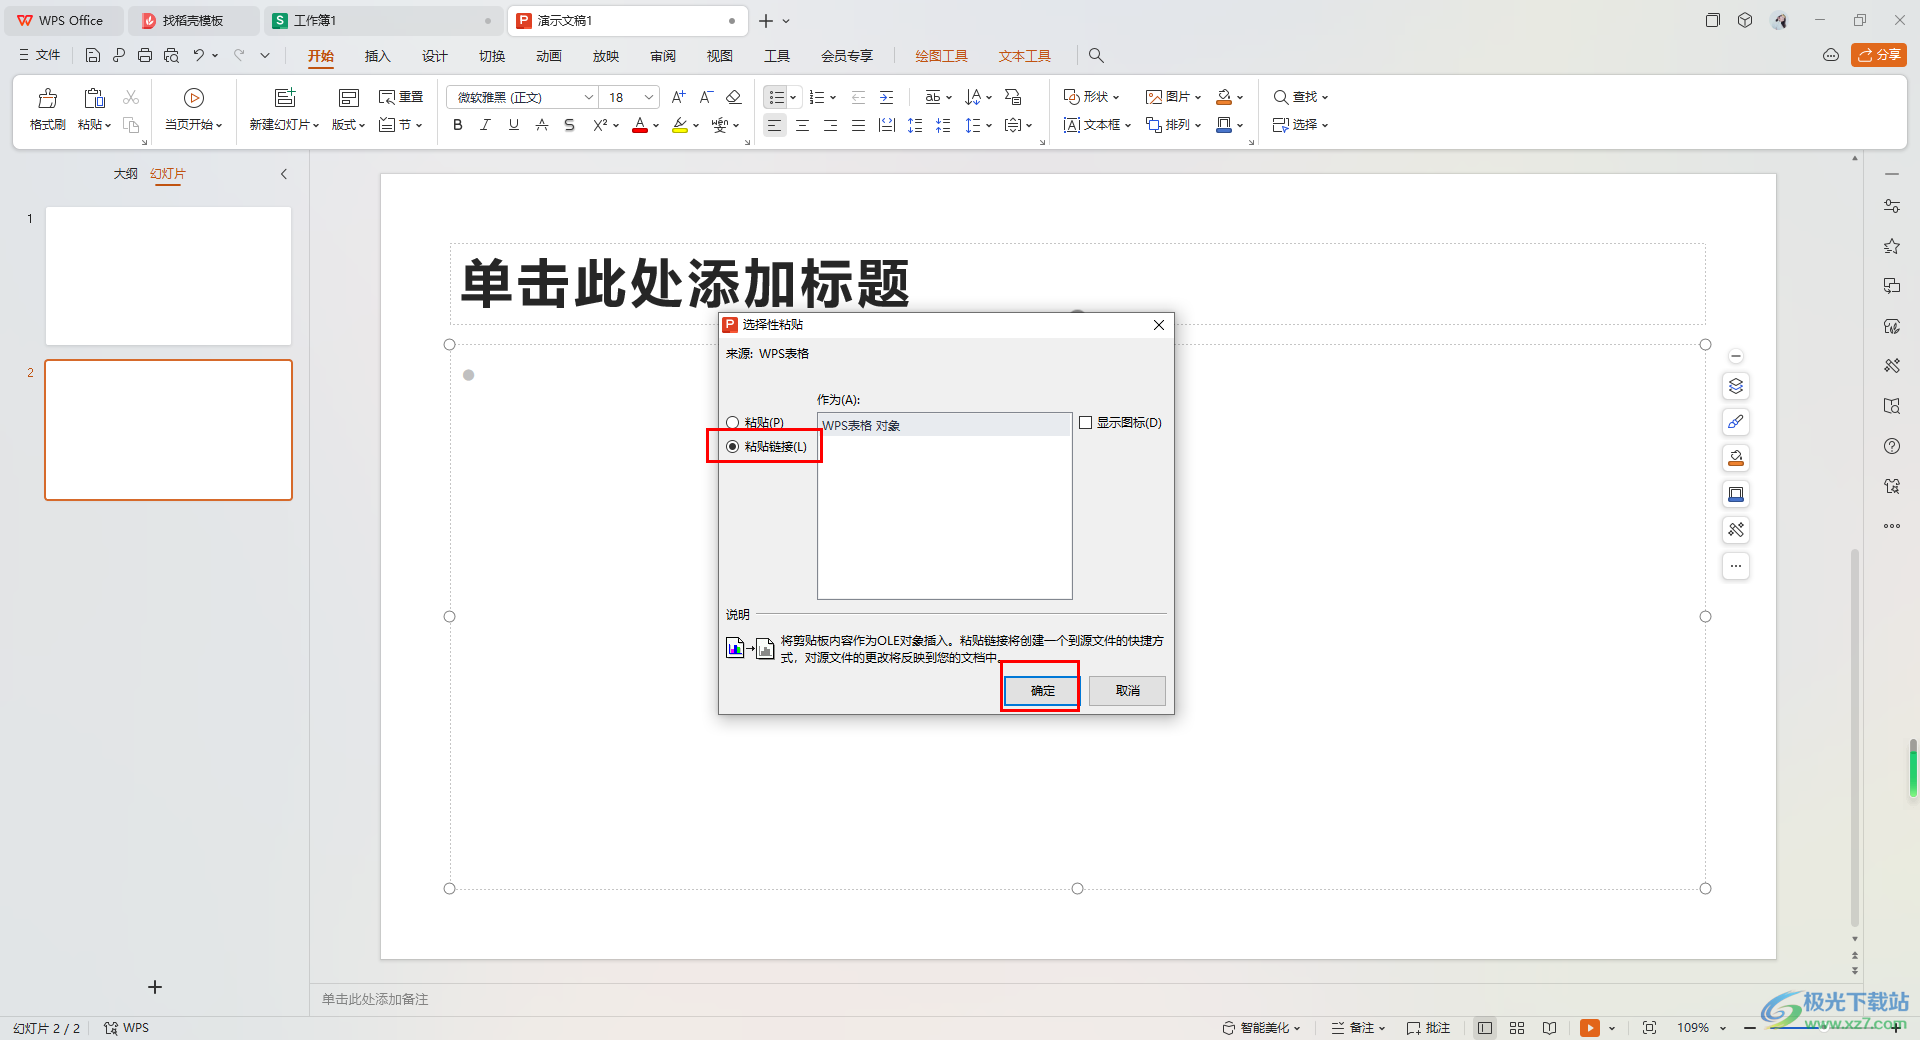This screenshot has width=1920, height=1040.
Task: Click the New Slide (新建幻灯片) icon
Action: [285, 98]
